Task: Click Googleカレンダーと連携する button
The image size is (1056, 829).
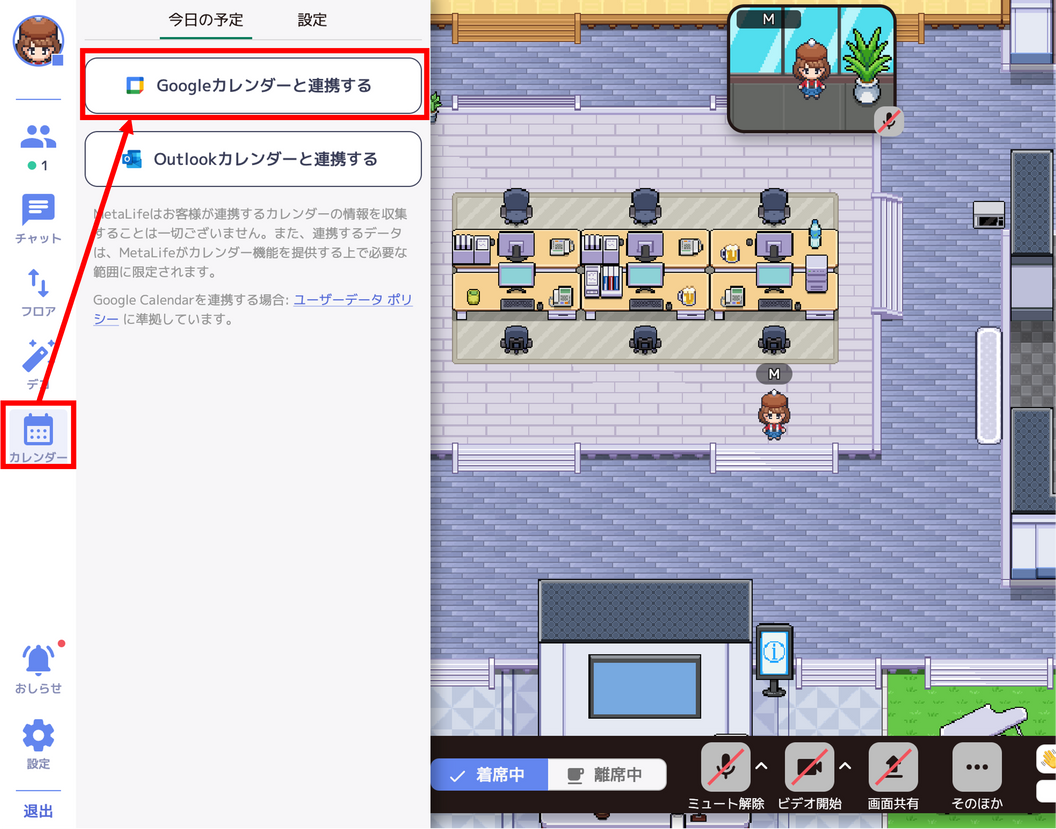Action: click(253, 86)
